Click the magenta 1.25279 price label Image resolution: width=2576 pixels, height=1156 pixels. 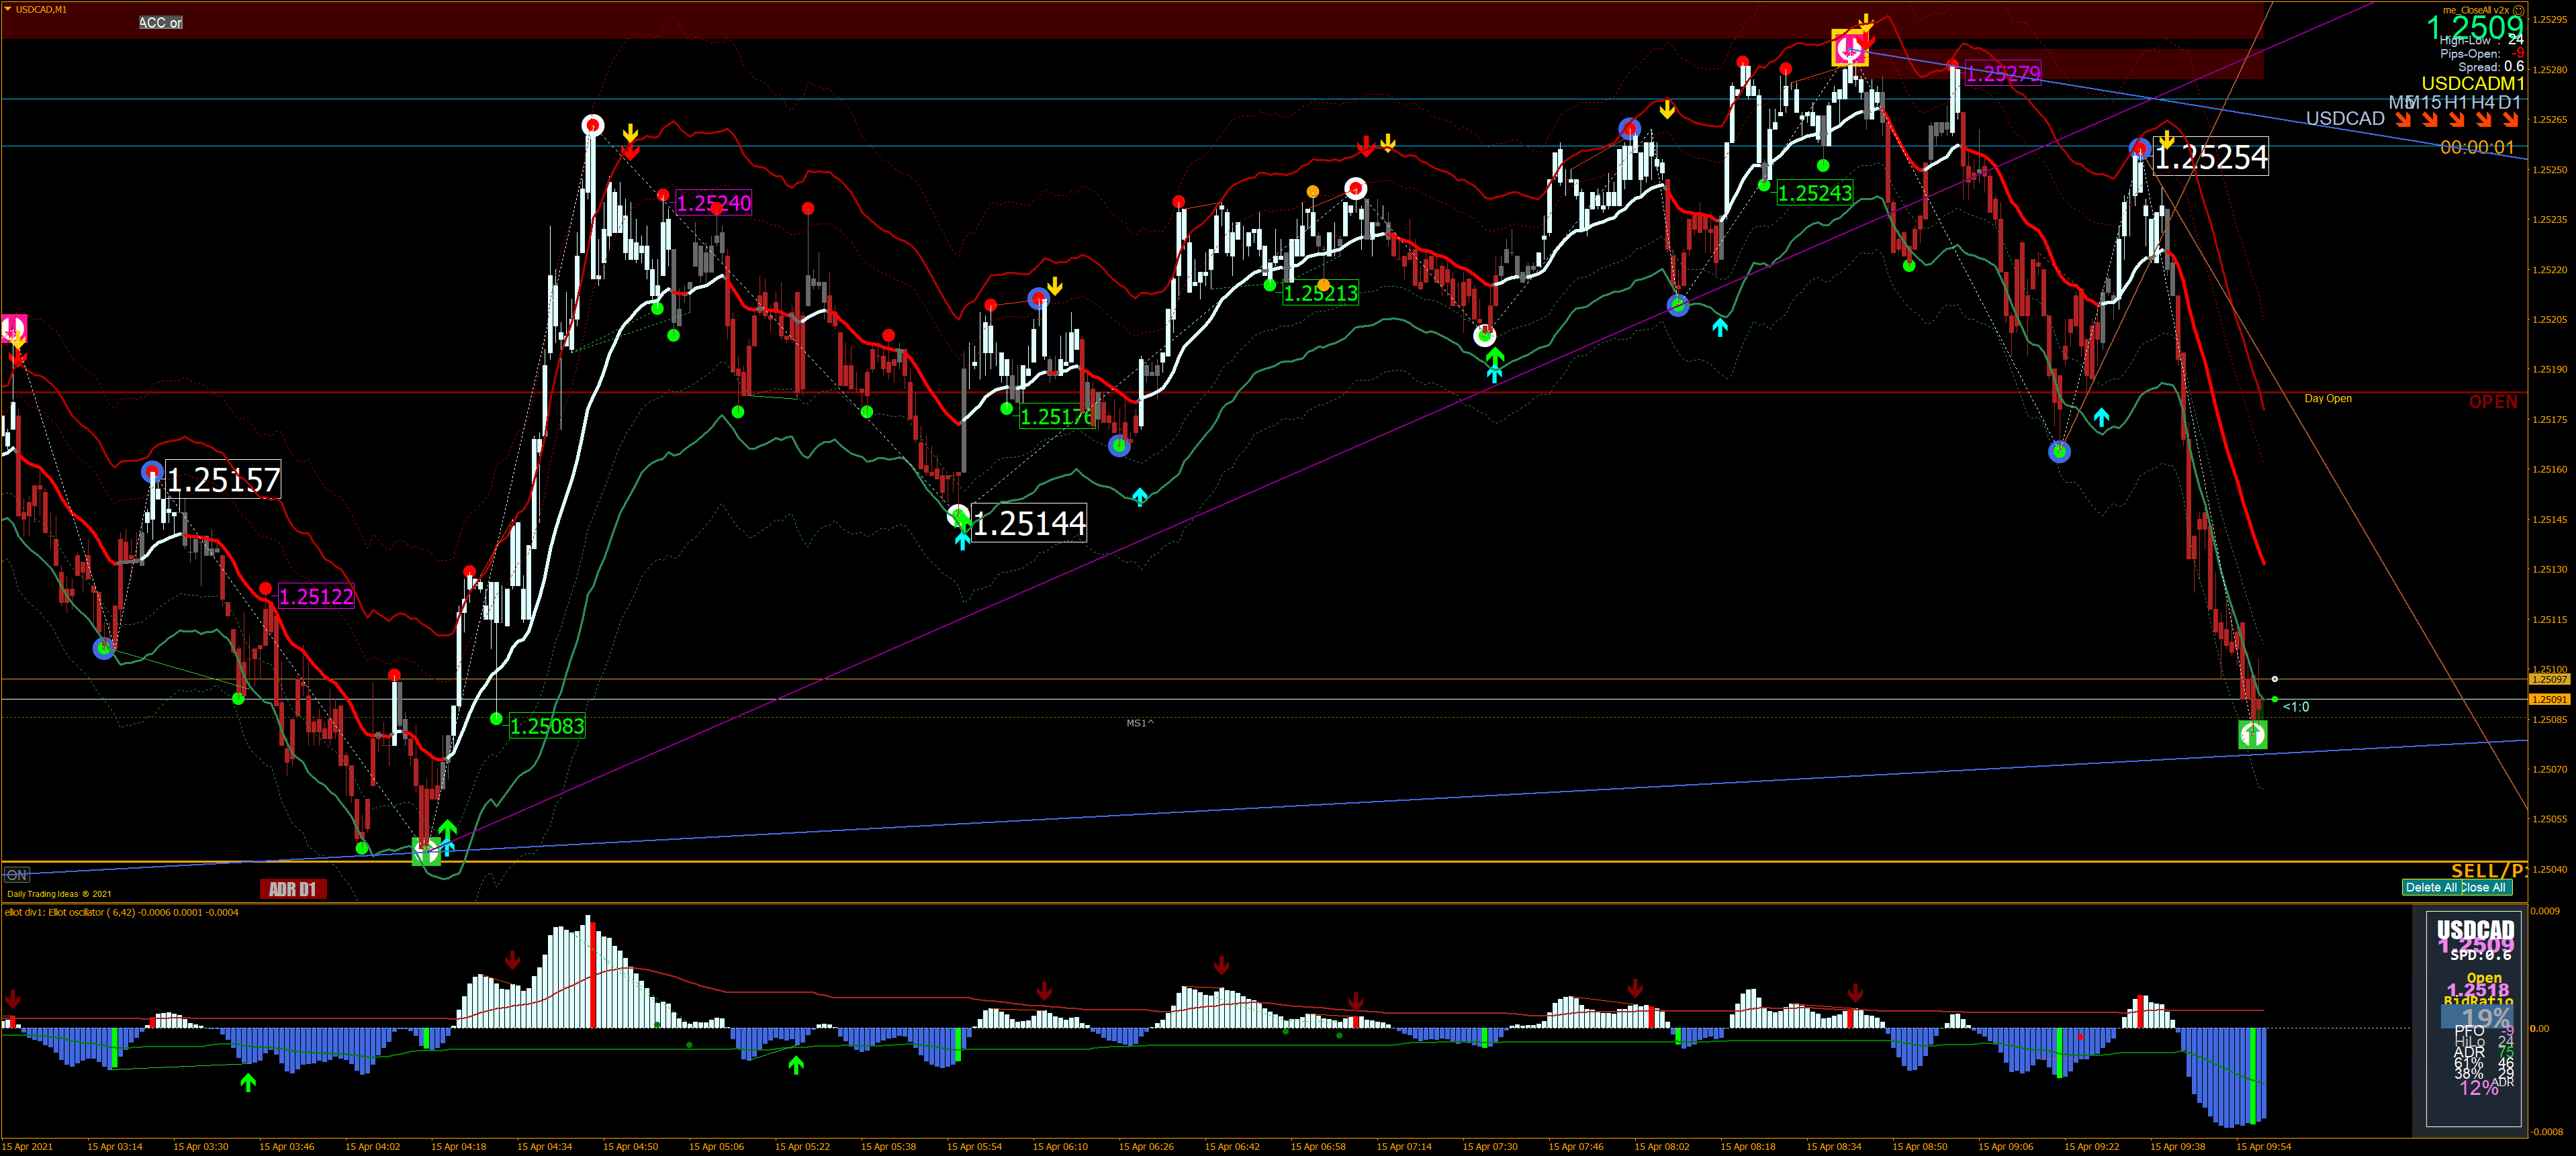2002,73
